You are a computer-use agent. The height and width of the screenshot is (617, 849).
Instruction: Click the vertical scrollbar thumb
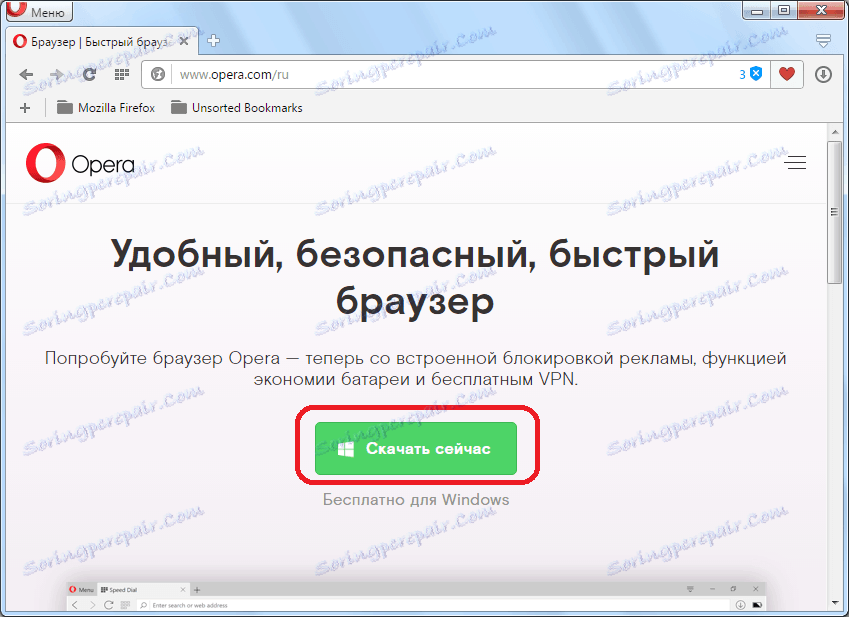coord(834,212)
